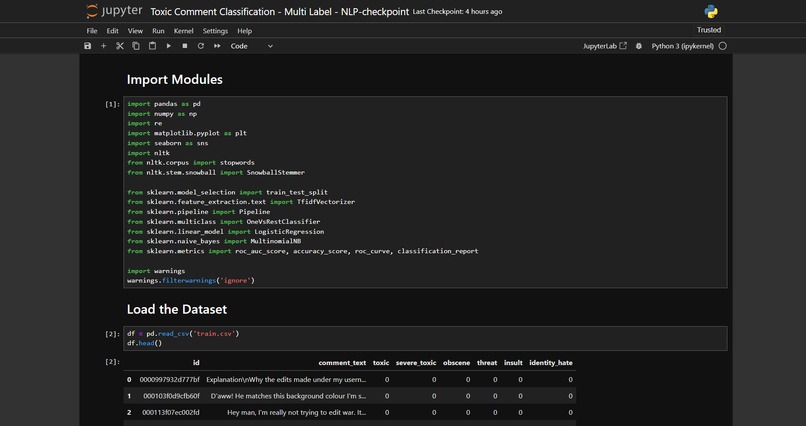
Task: Open the View menu
Action: [135, 31]
